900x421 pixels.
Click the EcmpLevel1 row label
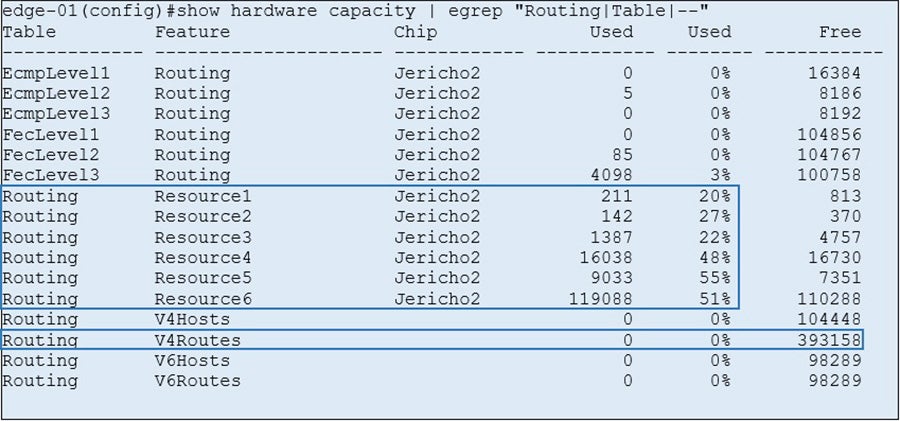click(x=56, y=73)
